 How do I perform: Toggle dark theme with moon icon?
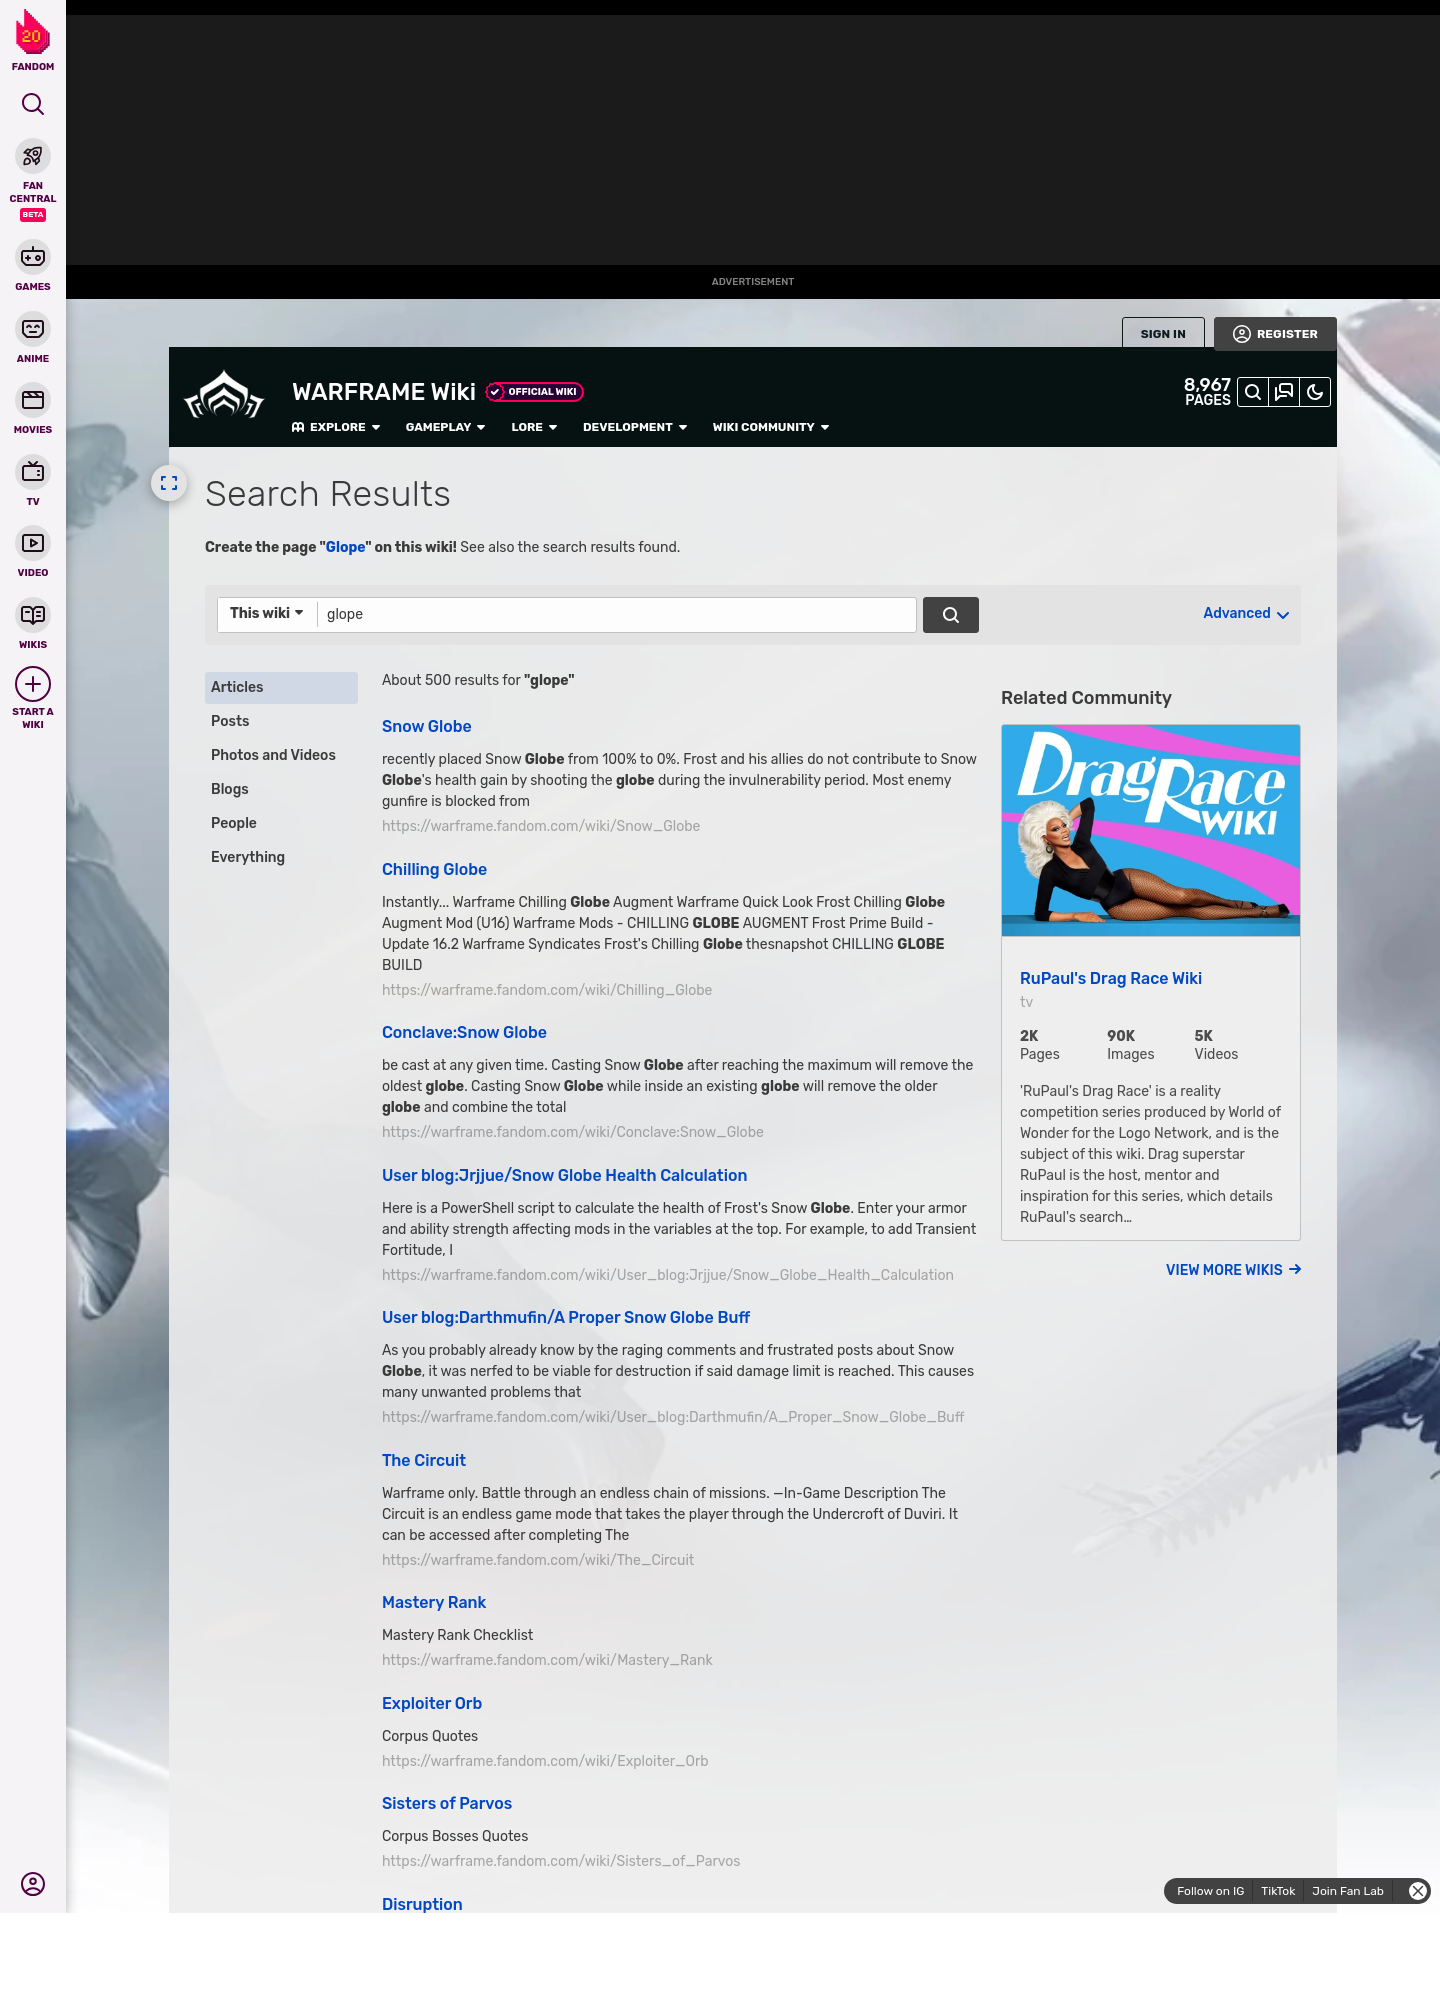(x=1315, y=392)
